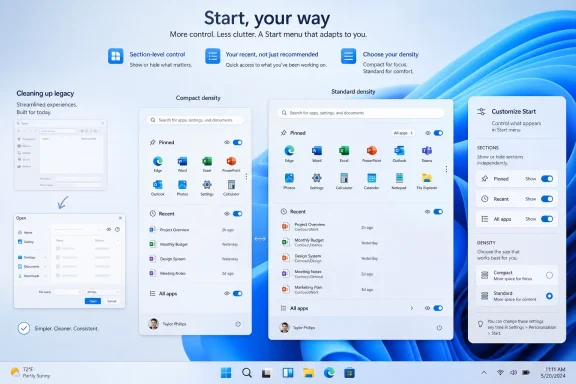Open Edge in the Compact density panel

point(158,161)
